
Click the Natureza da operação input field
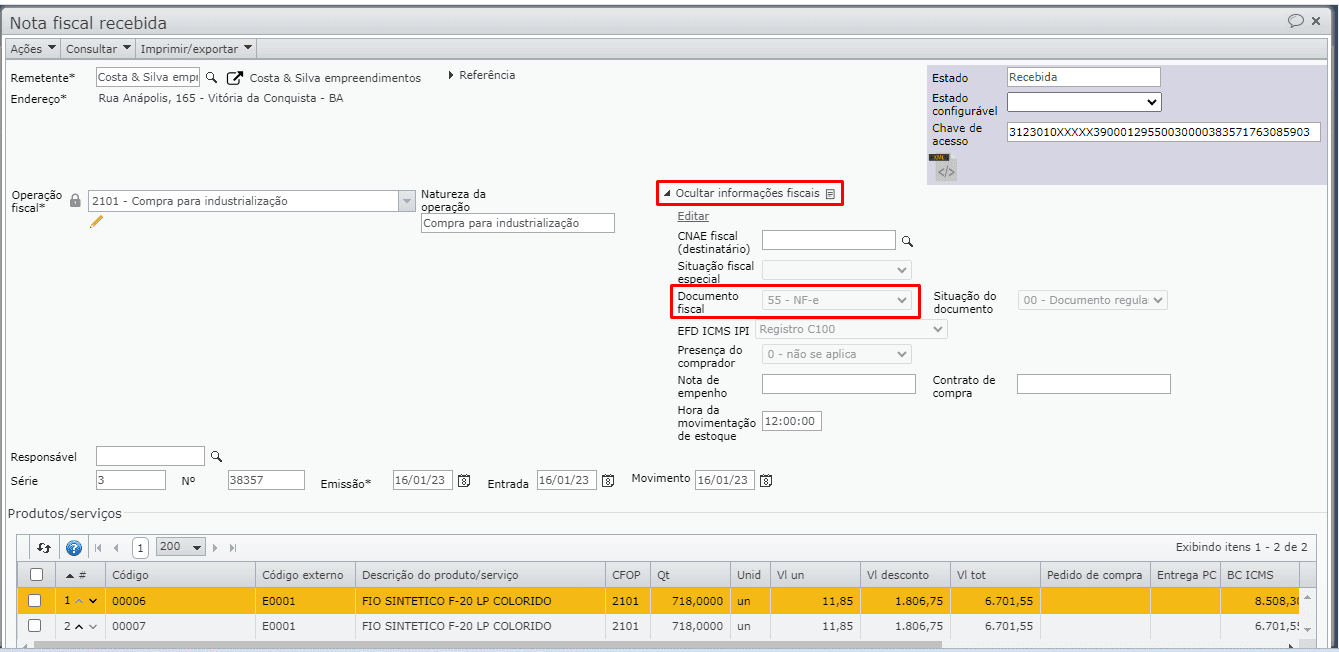(x=518, y=223)
